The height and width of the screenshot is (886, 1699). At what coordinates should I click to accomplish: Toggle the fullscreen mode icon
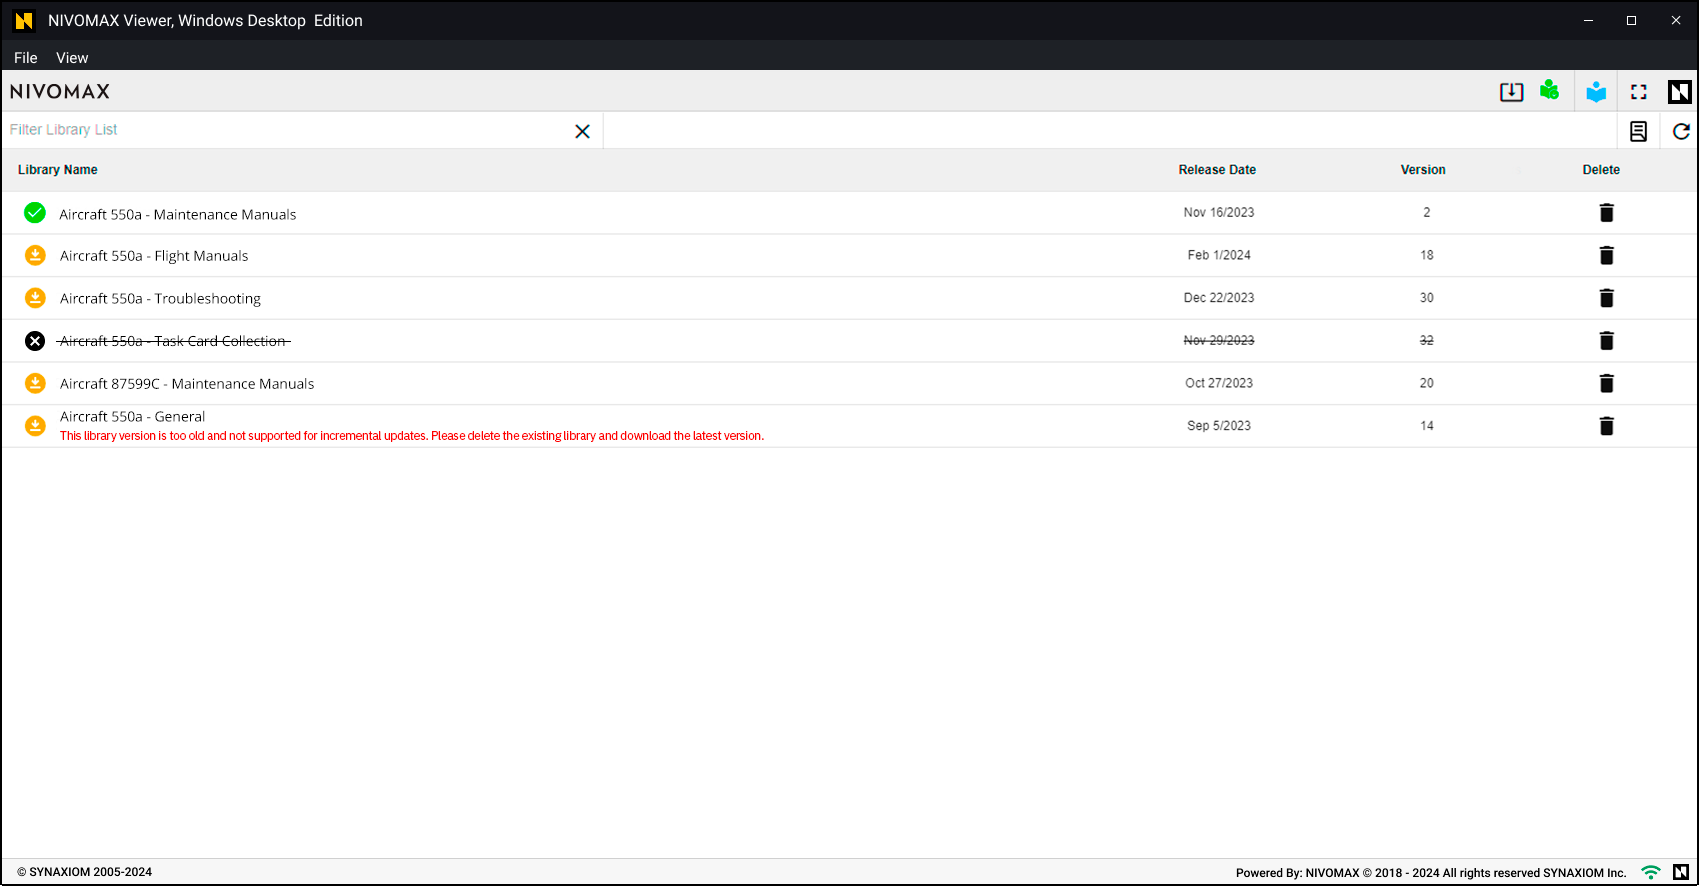point(1639,92)
